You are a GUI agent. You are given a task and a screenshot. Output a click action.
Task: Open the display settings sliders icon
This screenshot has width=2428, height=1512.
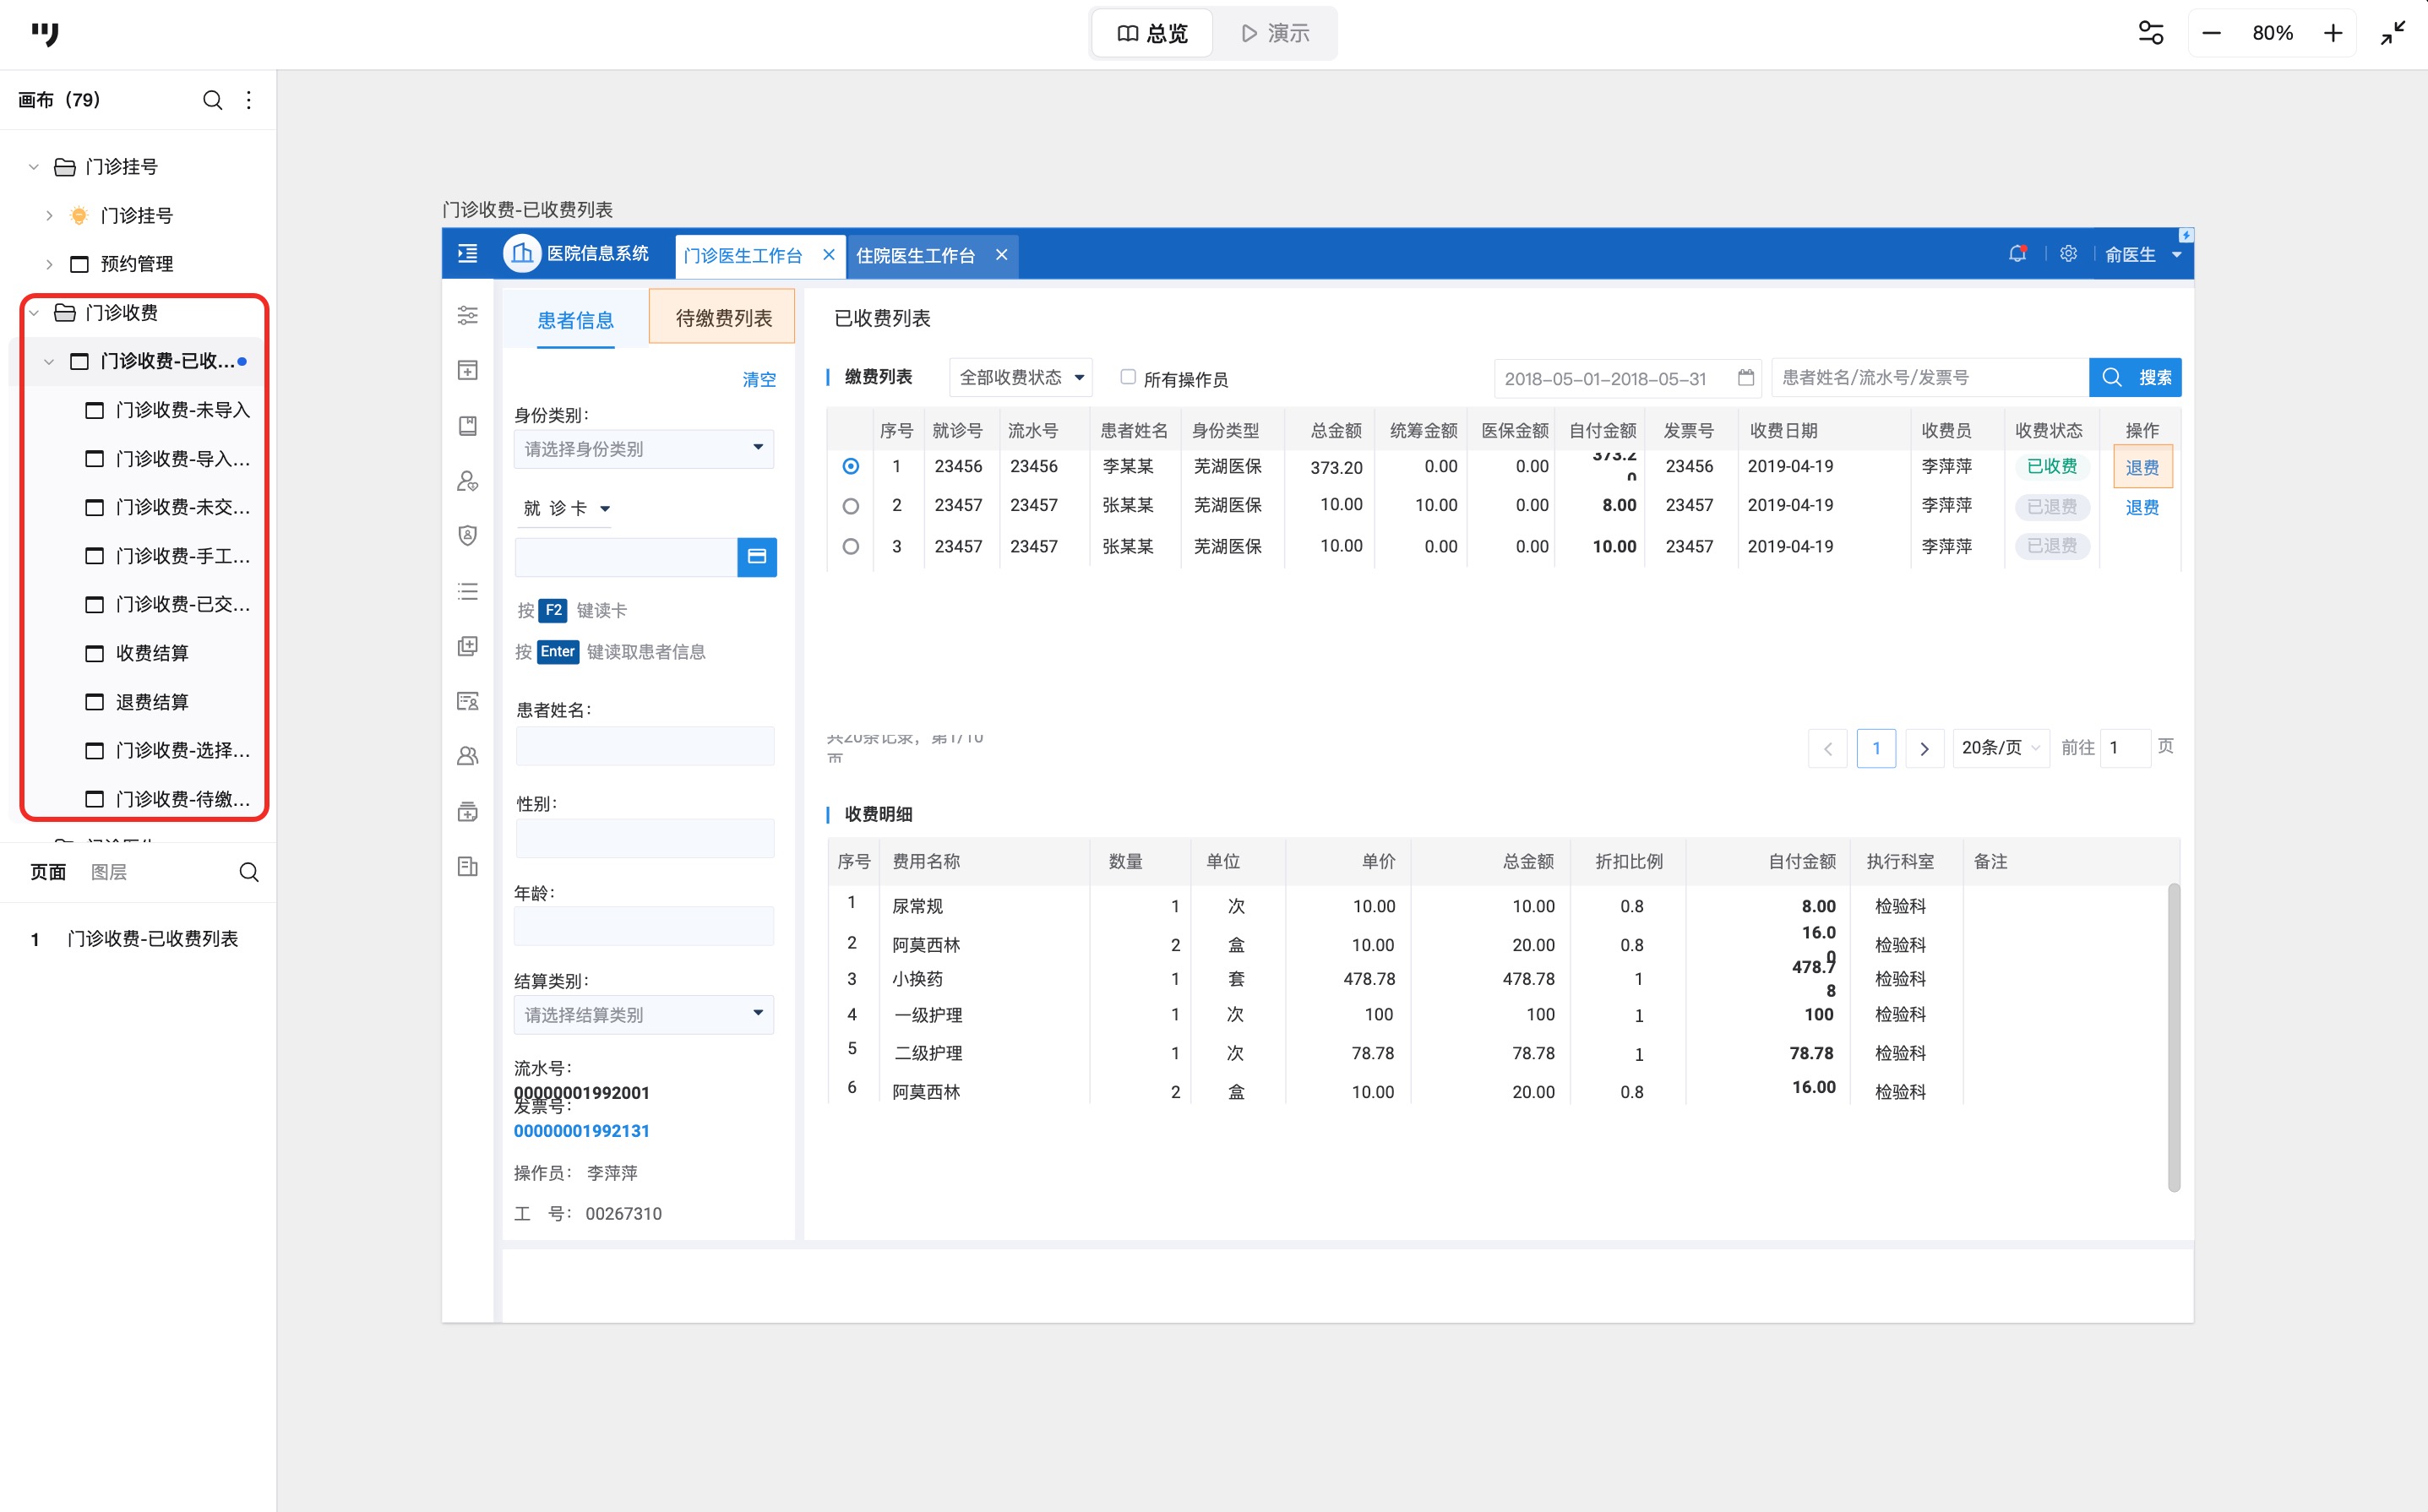[x=2150, y=33]
